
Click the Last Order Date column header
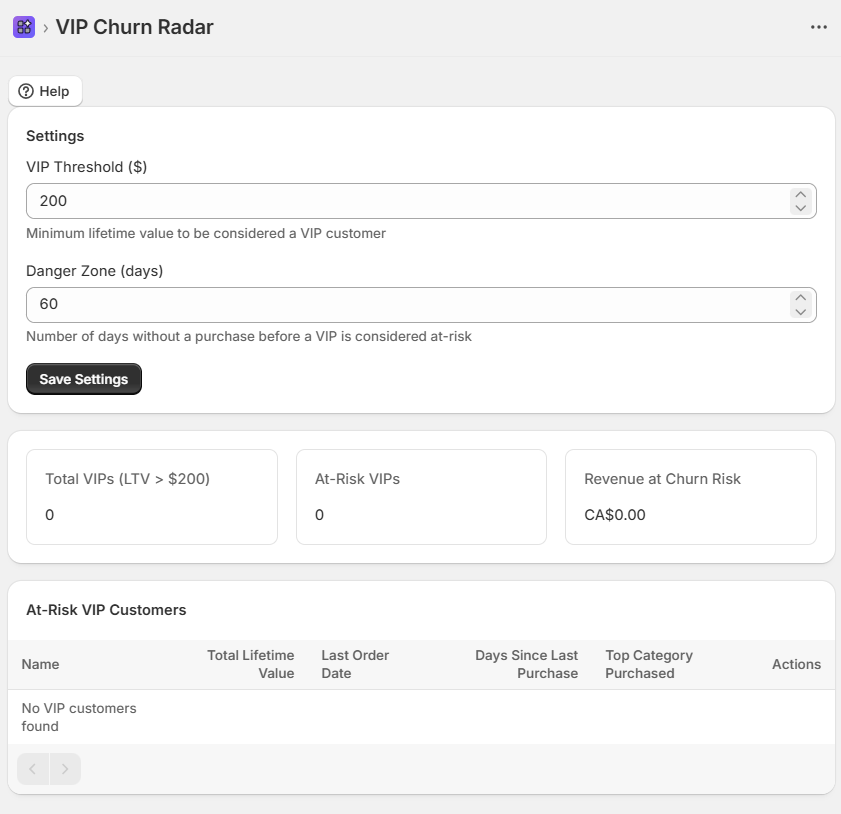(x=355, y=664)
